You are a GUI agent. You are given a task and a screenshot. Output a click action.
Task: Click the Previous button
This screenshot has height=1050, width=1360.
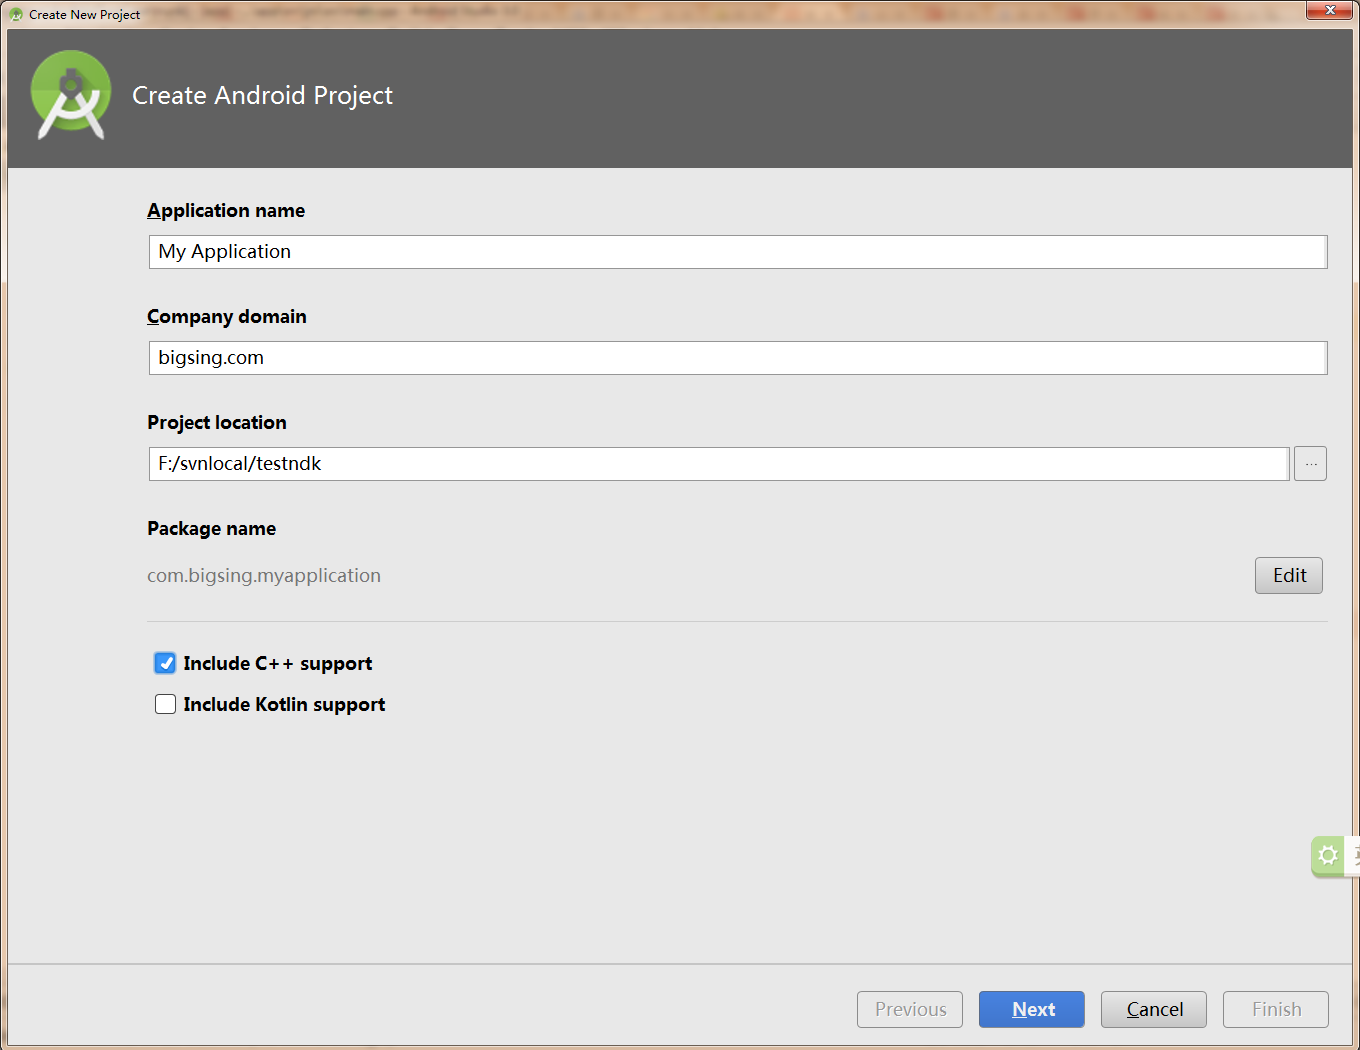(x=910, y=1009)
